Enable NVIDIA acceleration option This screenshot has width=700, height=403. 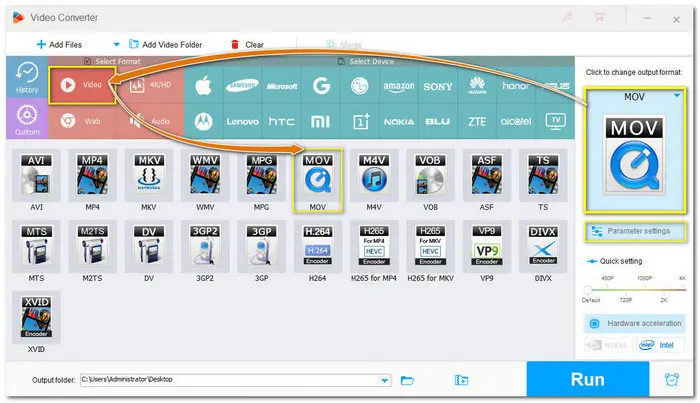click(609, 345)
